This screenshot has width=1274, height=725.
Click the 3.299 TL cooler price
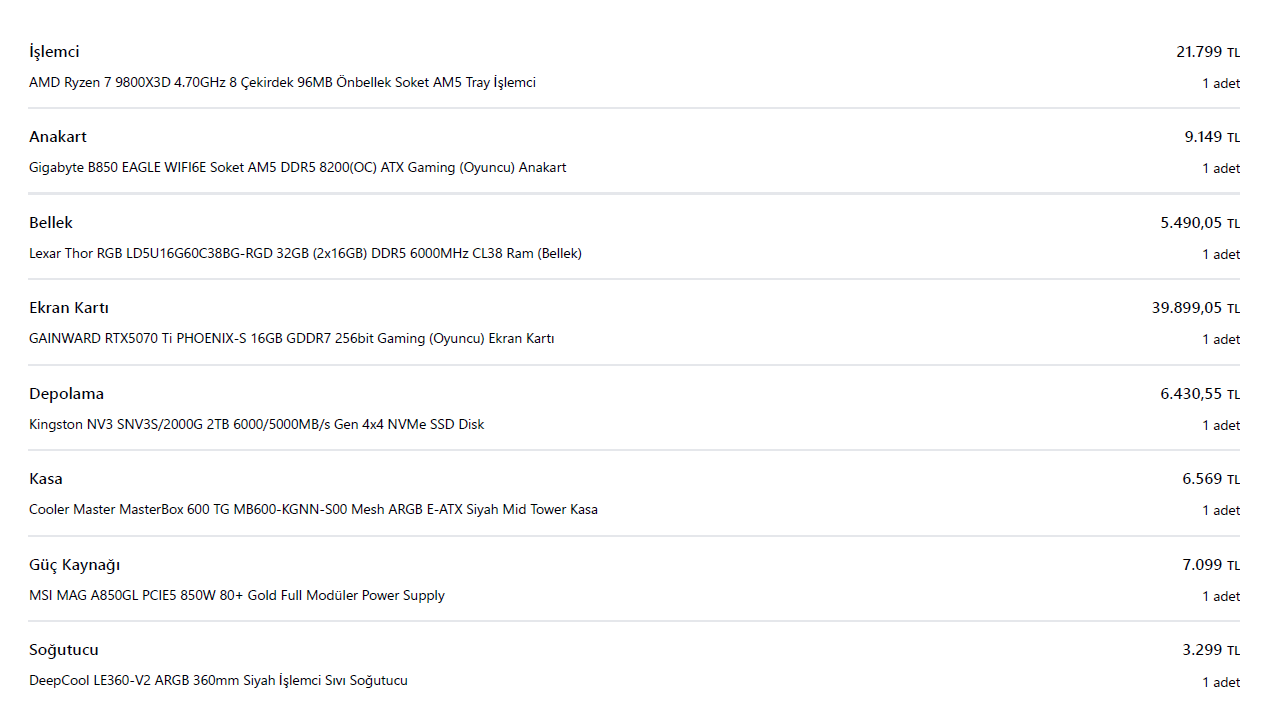[x=1211, y=650]
